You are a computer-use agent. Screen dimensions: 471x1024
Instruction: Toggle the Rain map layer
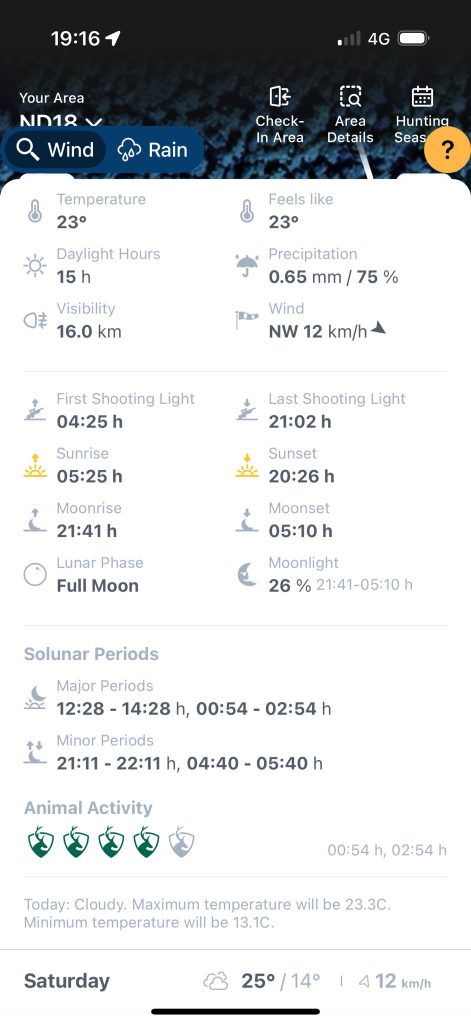(152, 150)
